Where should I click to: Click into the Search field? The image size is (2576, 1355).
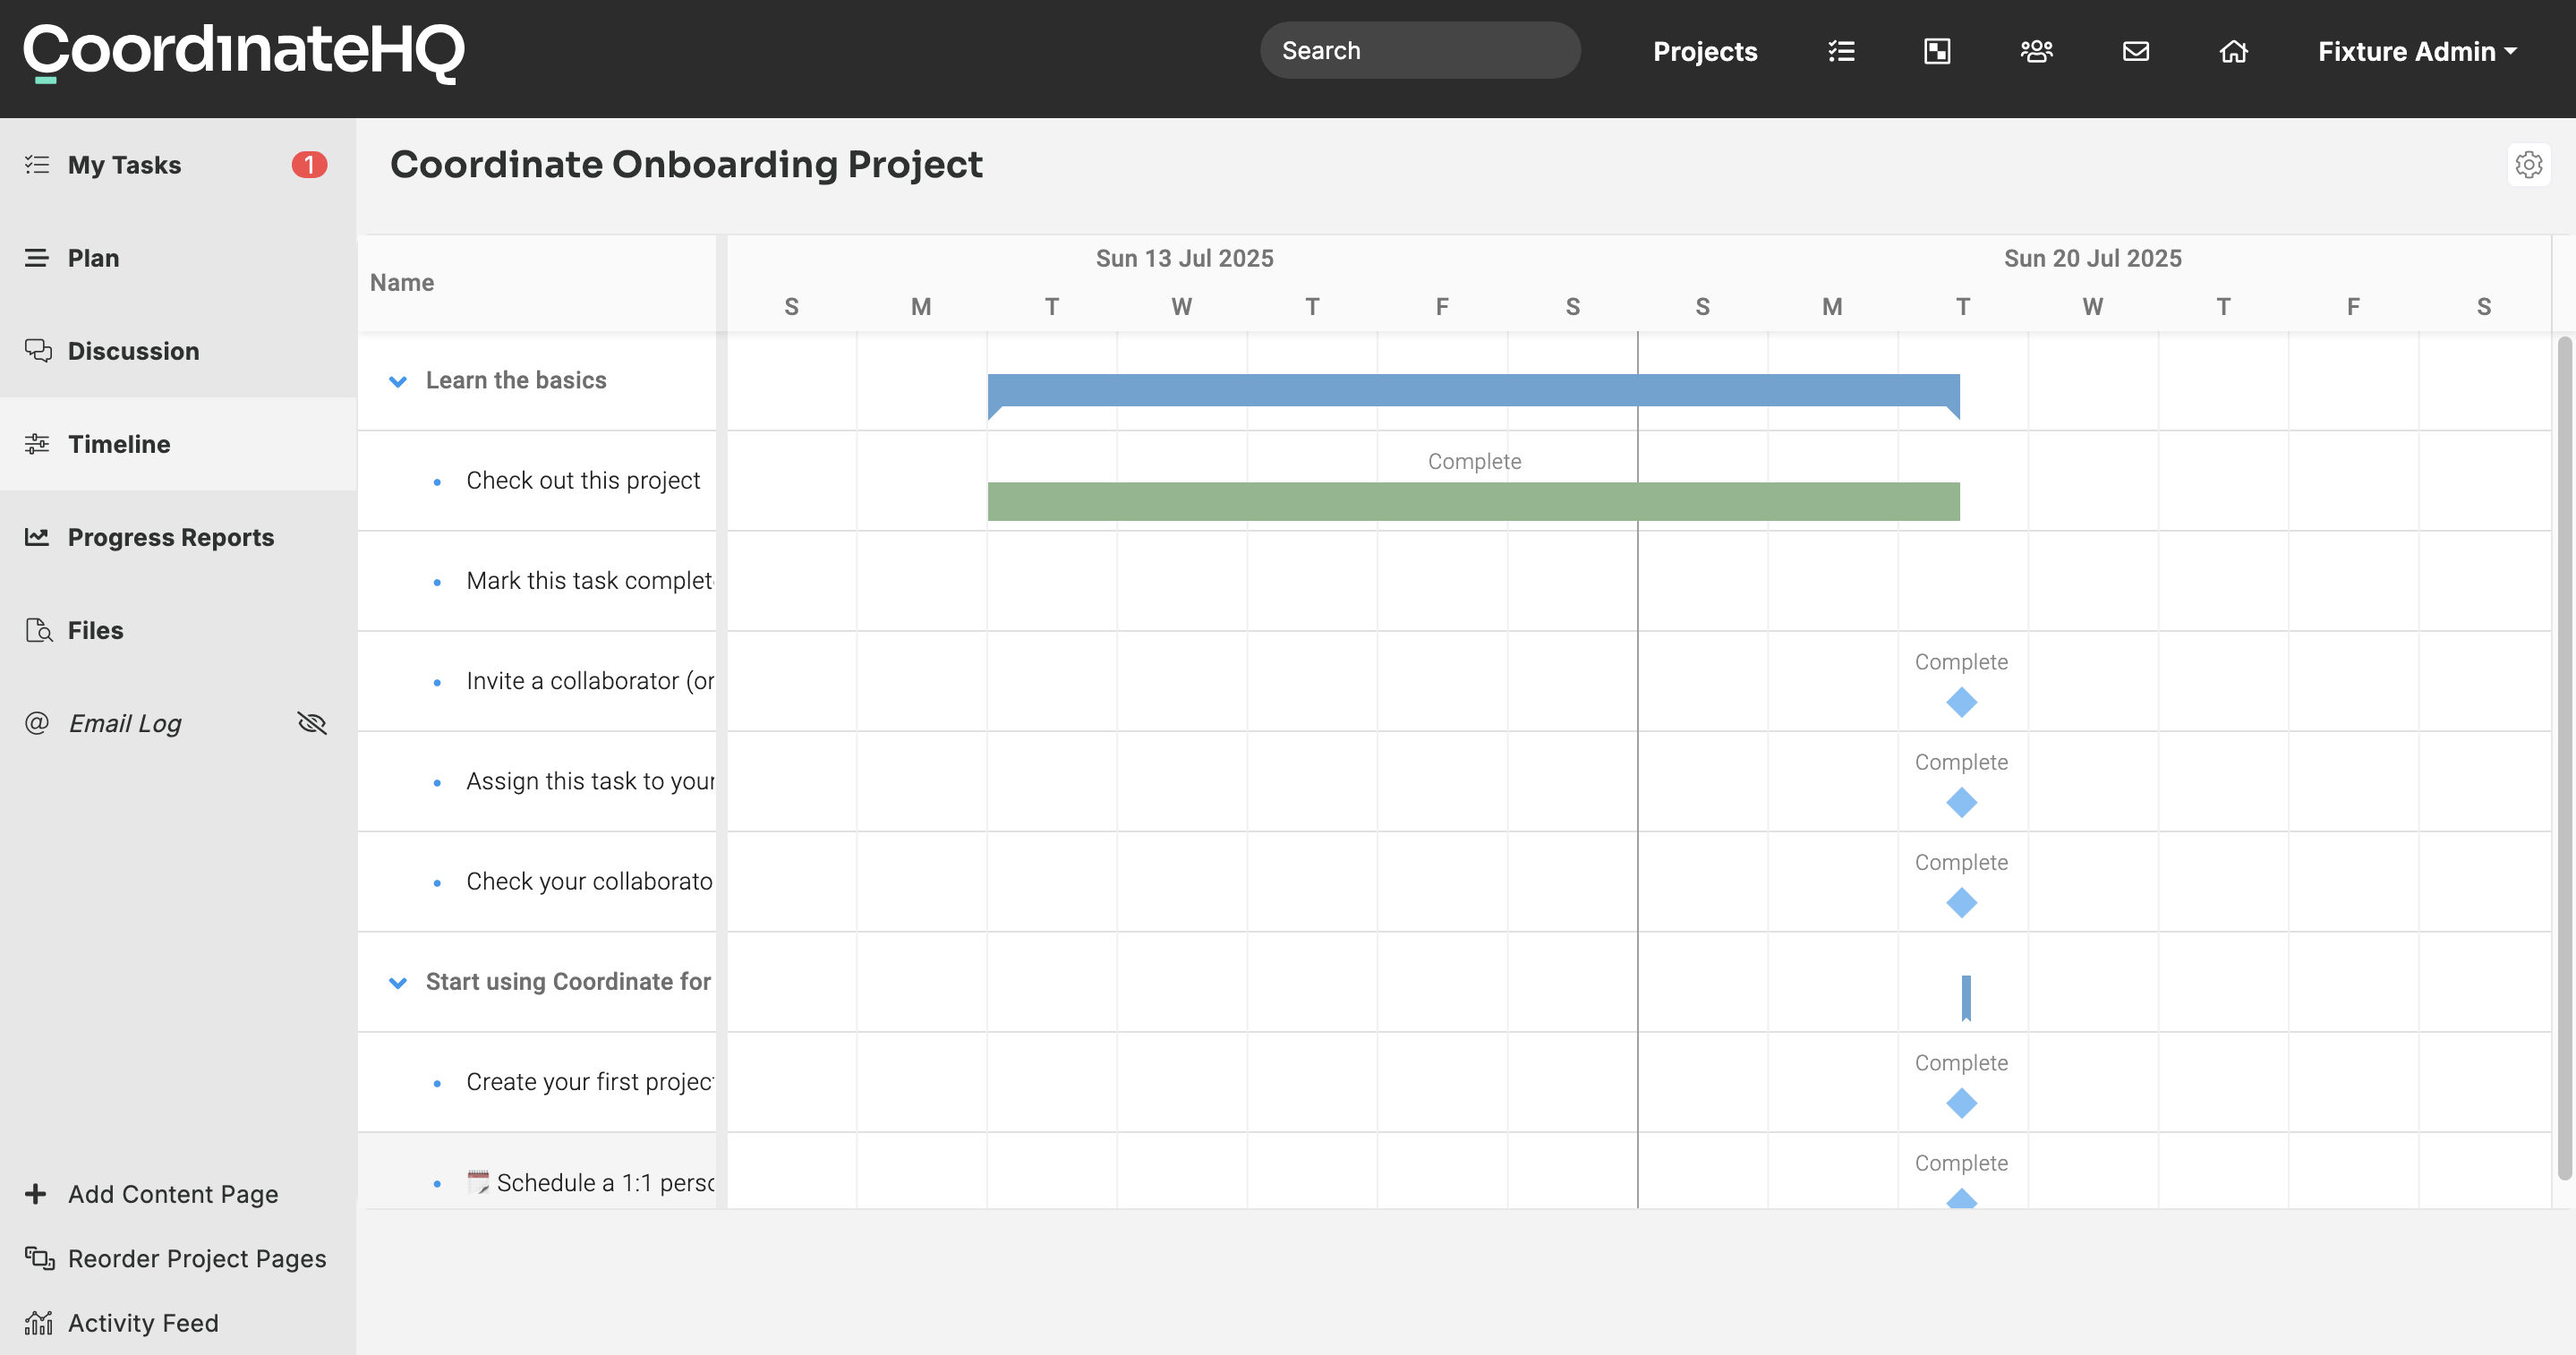(1420, 50)
